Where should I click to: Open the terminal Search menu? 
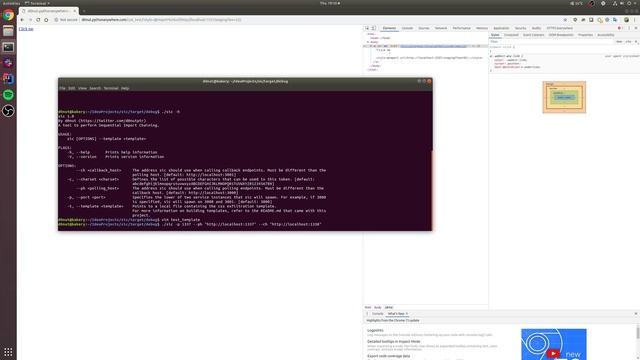[x=95, y=88]
